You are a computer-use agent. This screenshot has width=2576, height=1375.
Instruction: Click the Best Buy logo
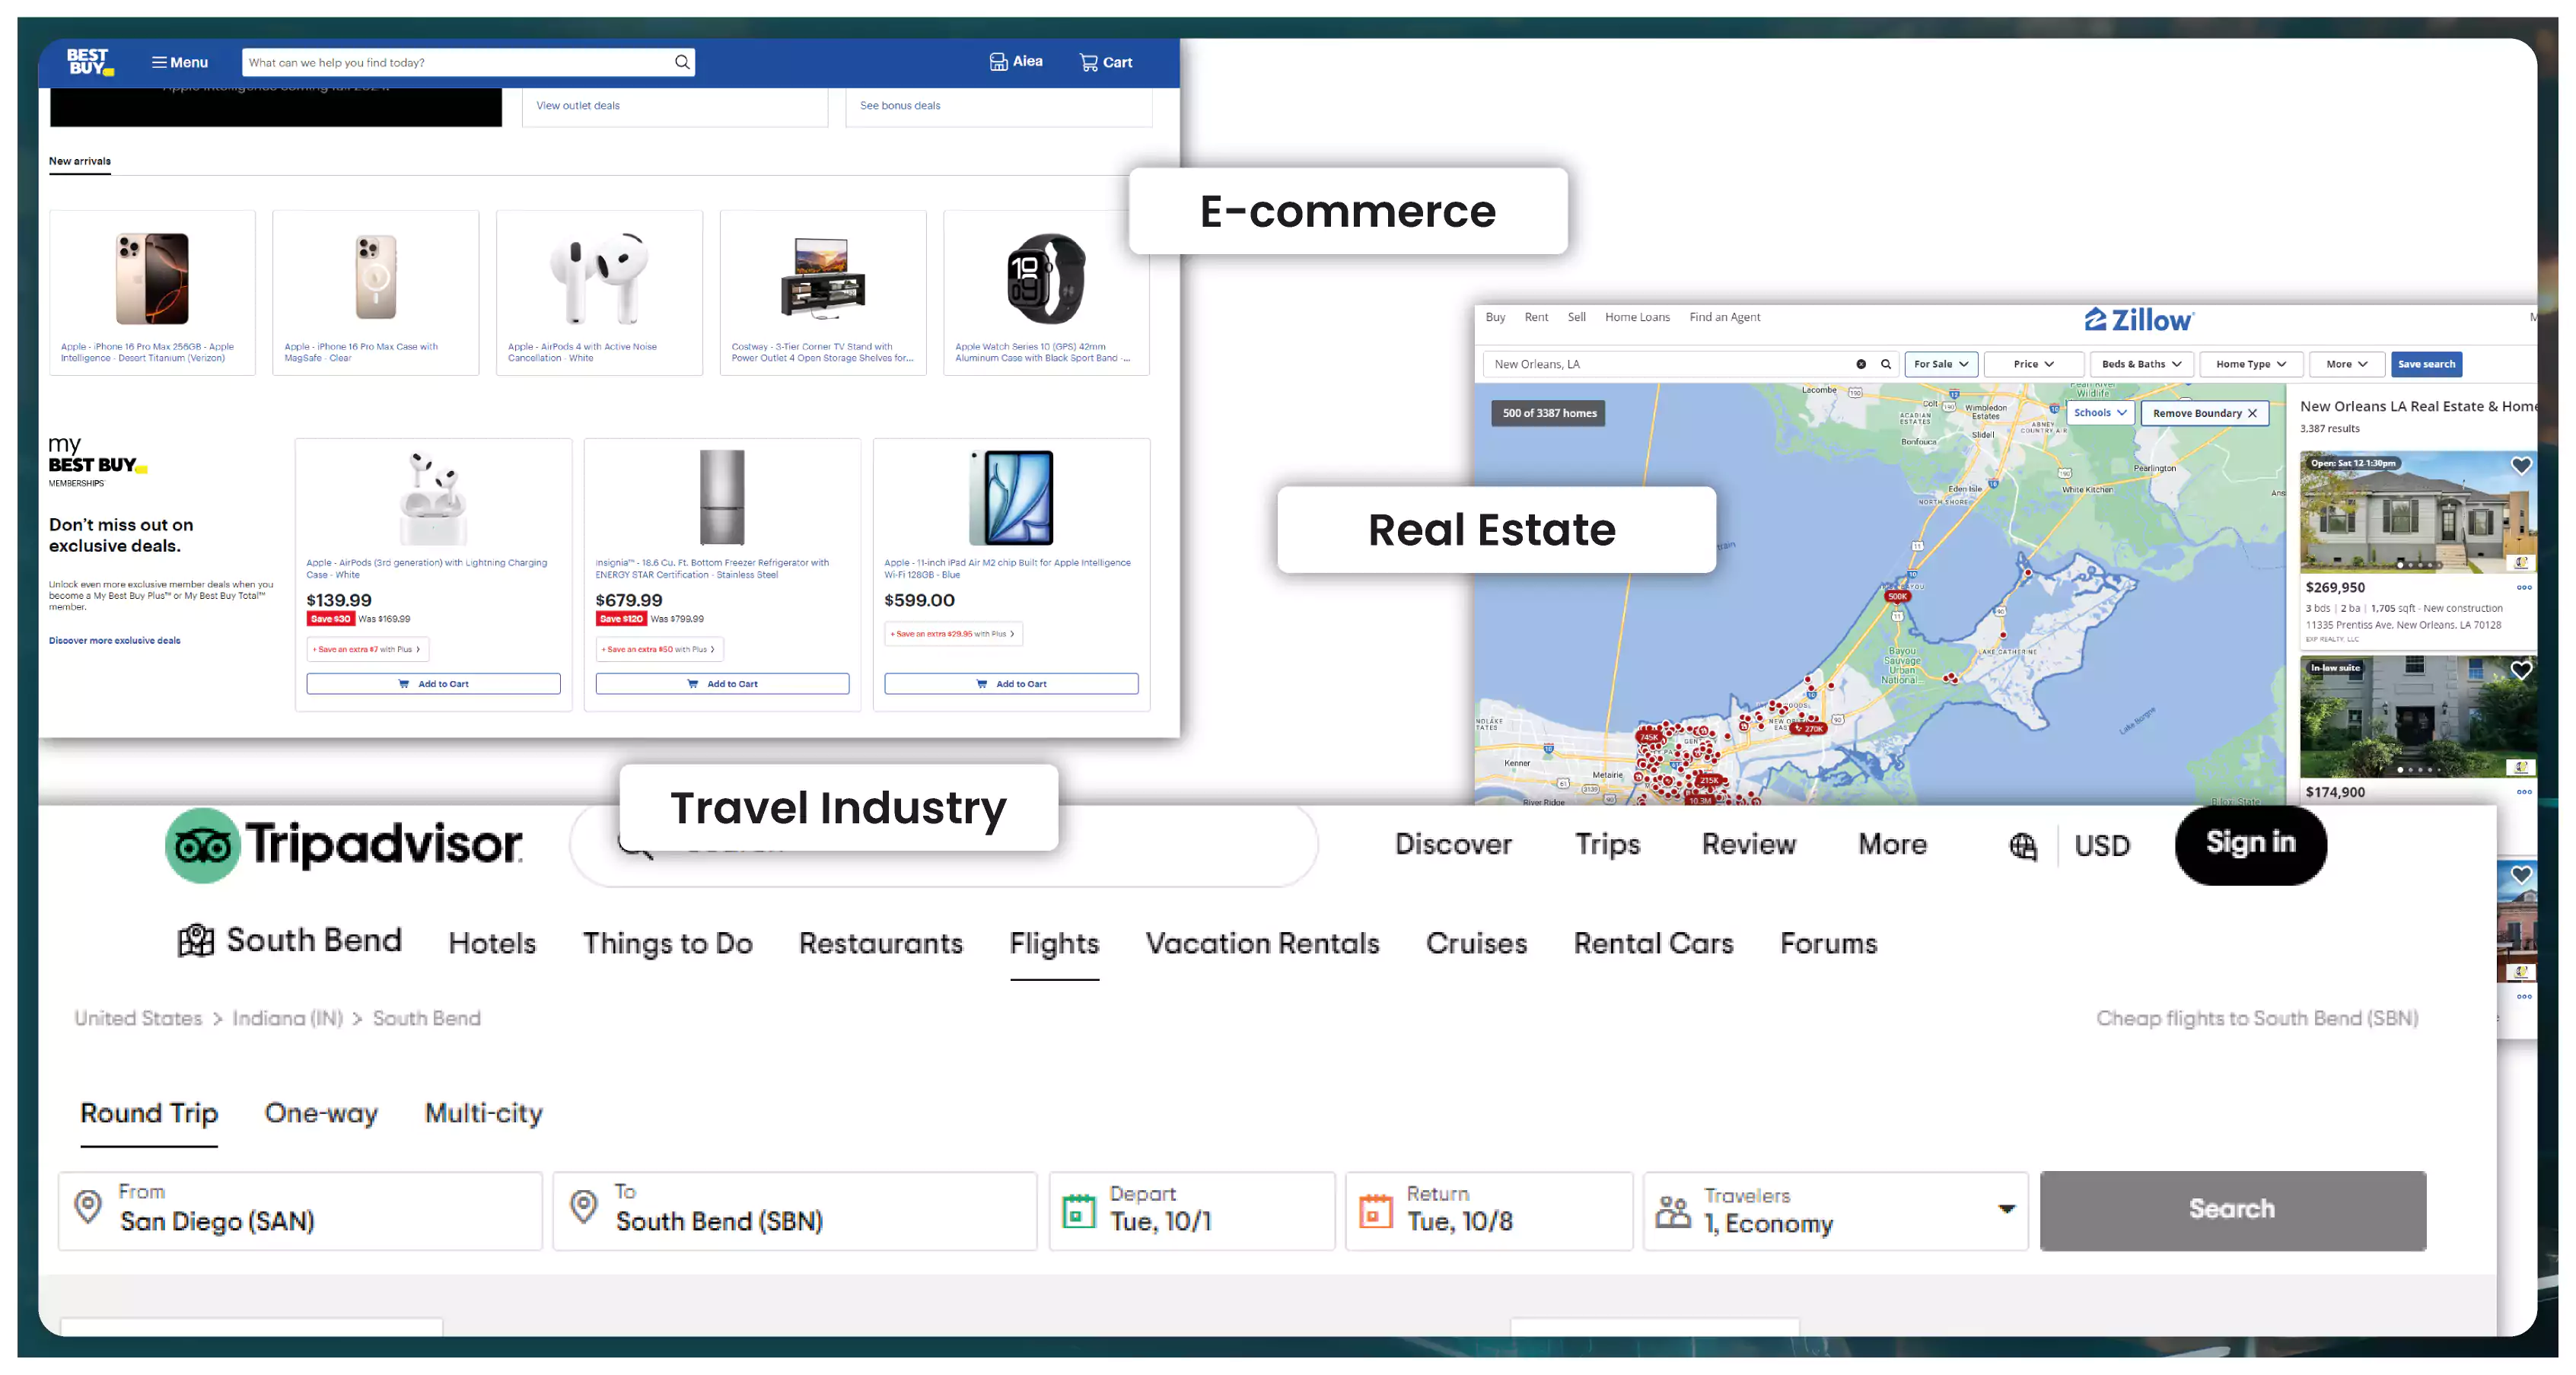(90, 62)
